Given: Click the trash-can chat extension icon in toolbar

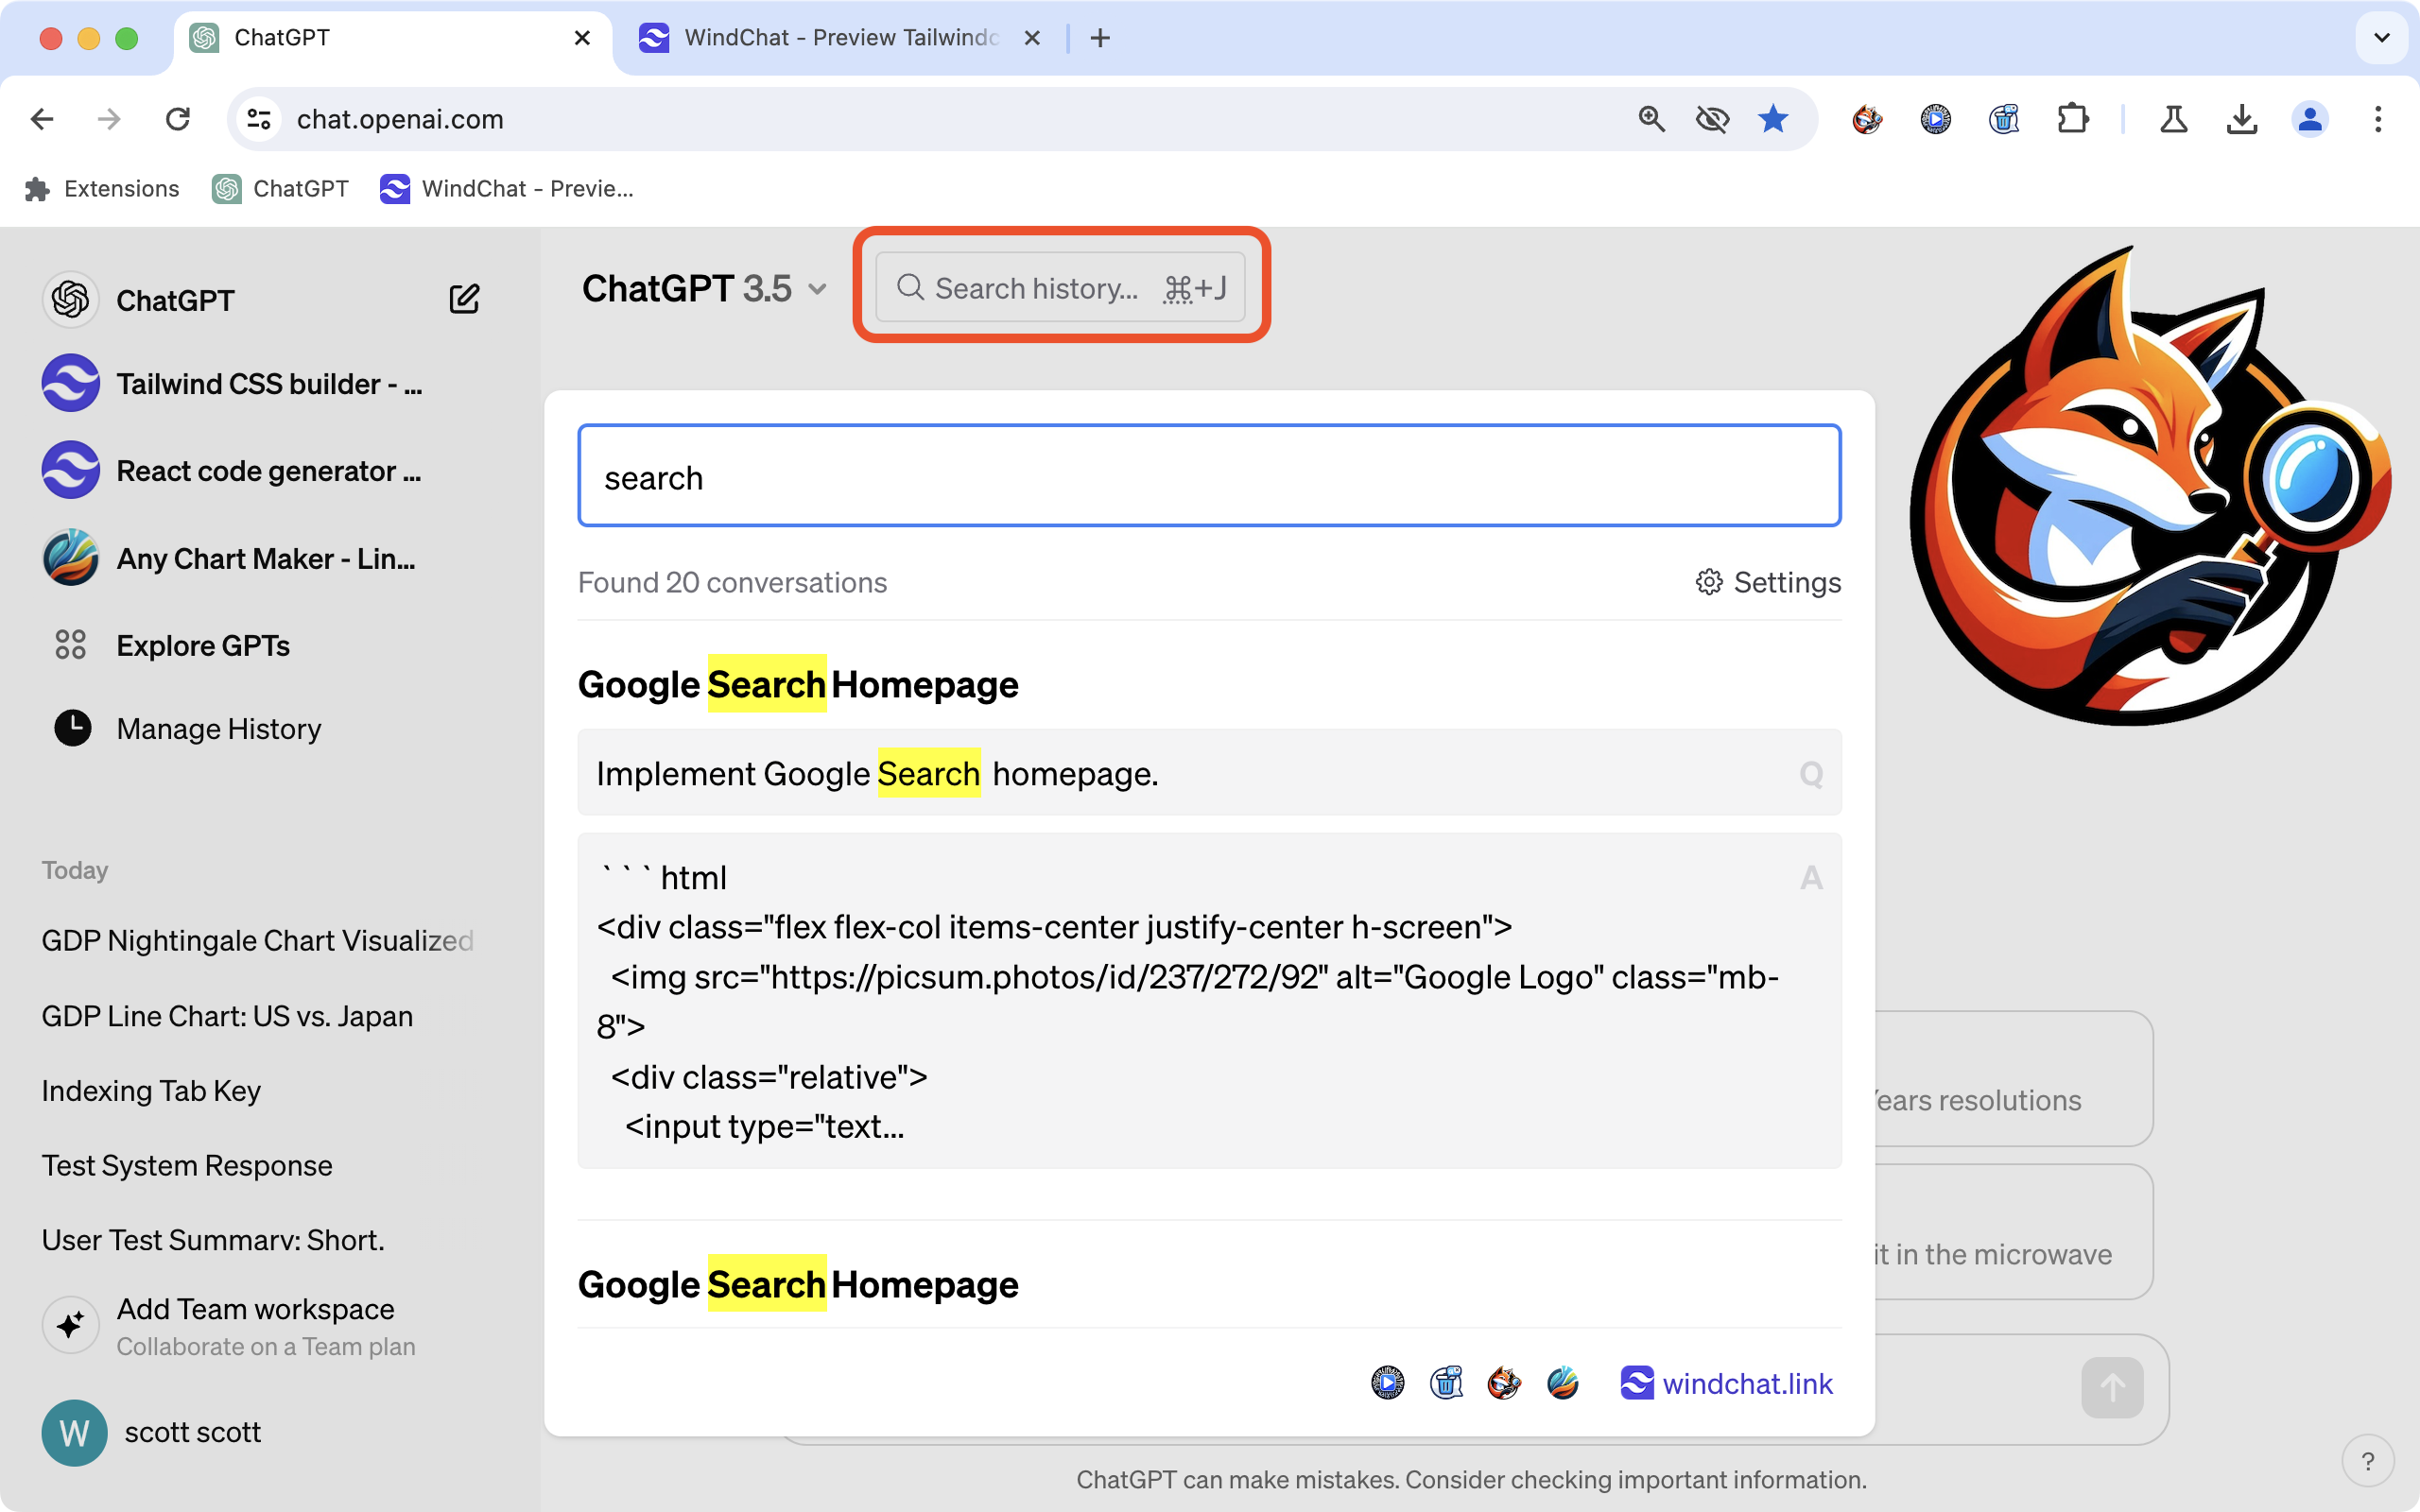Looking at the screenshot, I should coord(2003,118).
